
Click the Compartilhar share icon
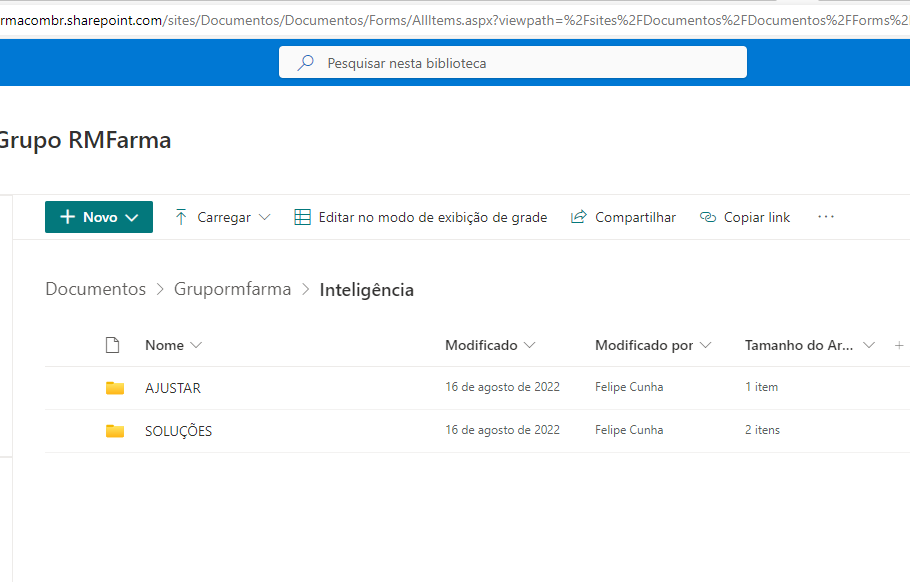pos(578,217)
